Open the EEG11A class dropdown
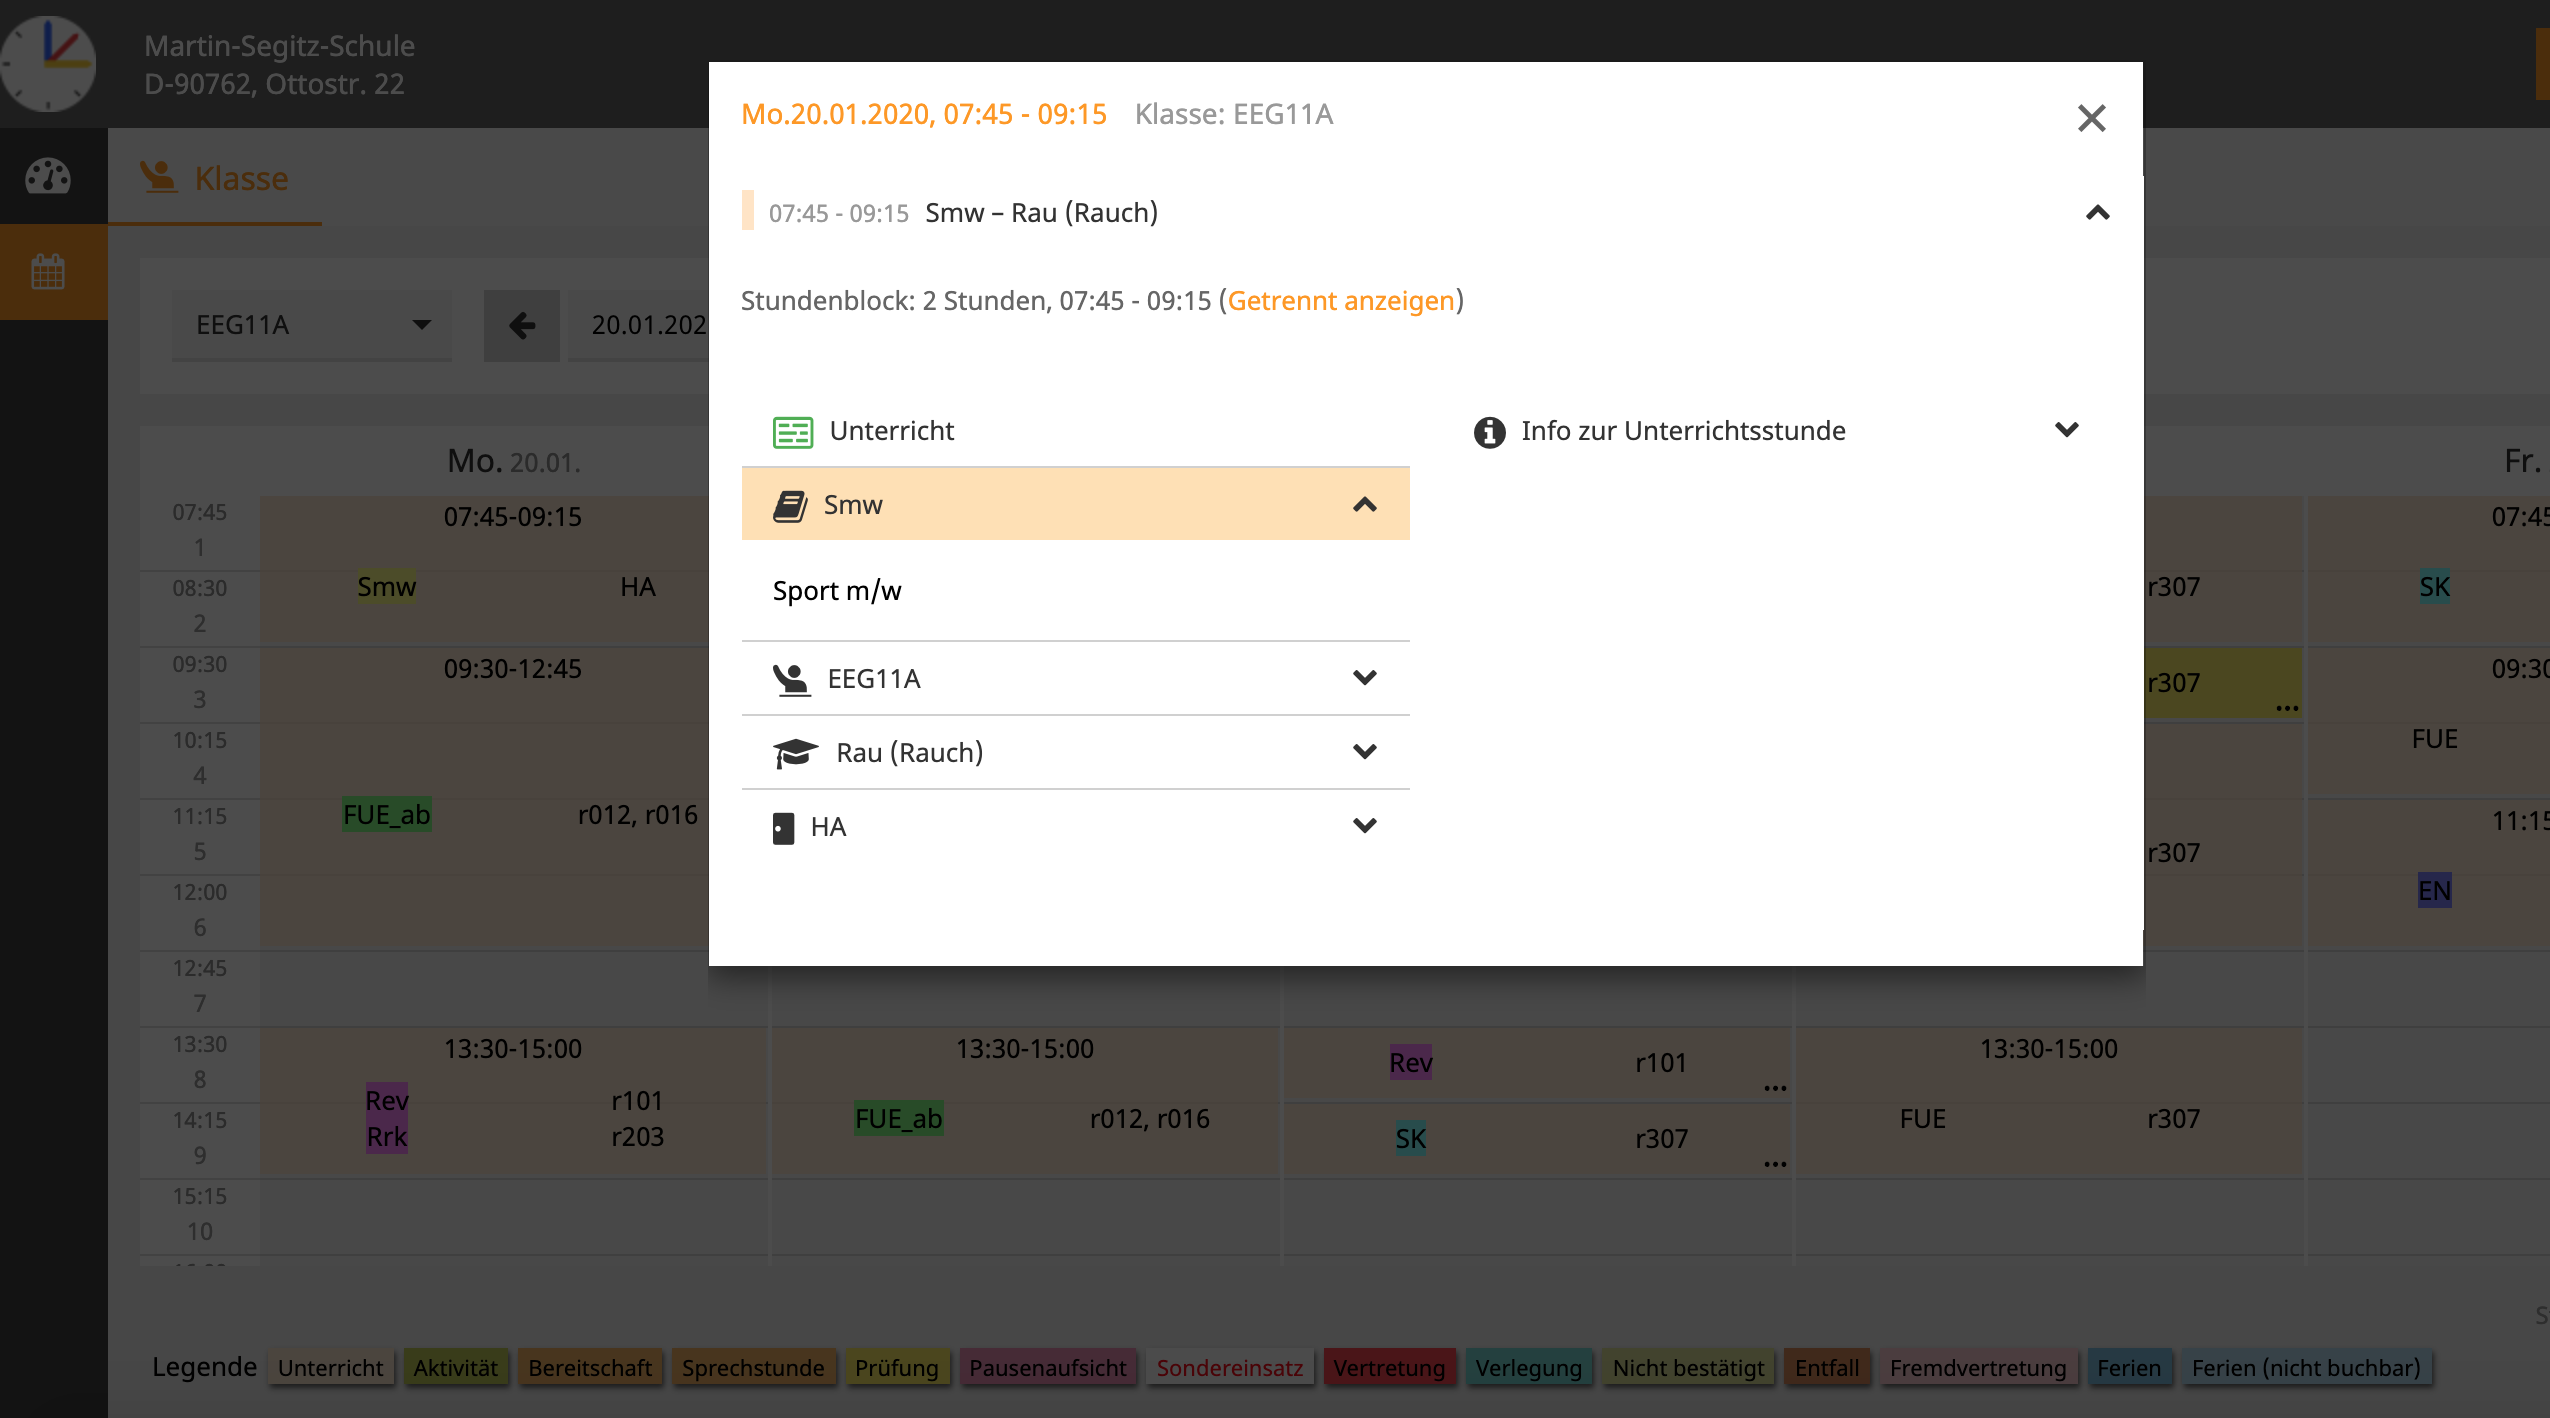2550x1418 pixels. pyautogui.click(x=312, y=325)
